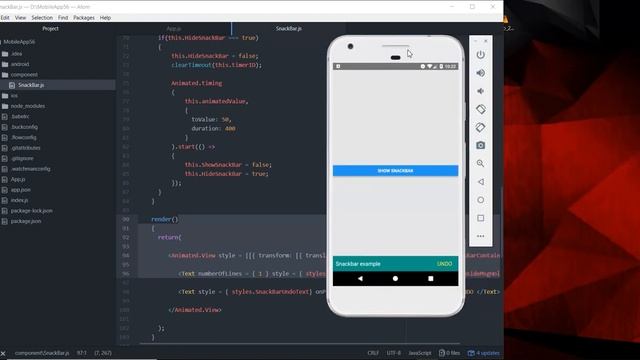Click the 0 files git indicator
The height and width of the screenshot is (360, 640).
[449, 353]
